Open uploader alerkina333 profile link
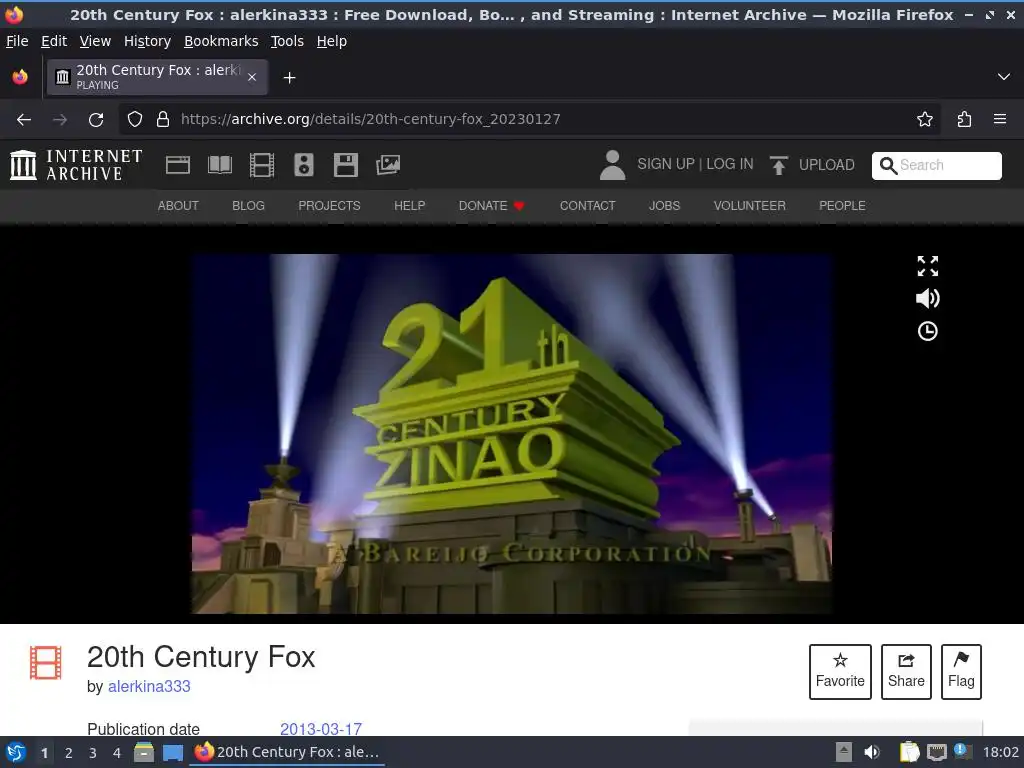Image resolution: width=1024 pixels, height=768 pixels. [149, 686]
